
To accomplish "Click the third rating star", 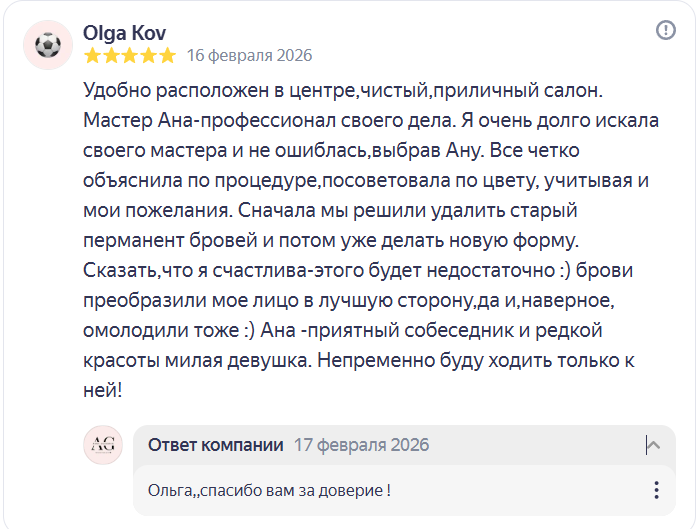I will coord(130,55).
